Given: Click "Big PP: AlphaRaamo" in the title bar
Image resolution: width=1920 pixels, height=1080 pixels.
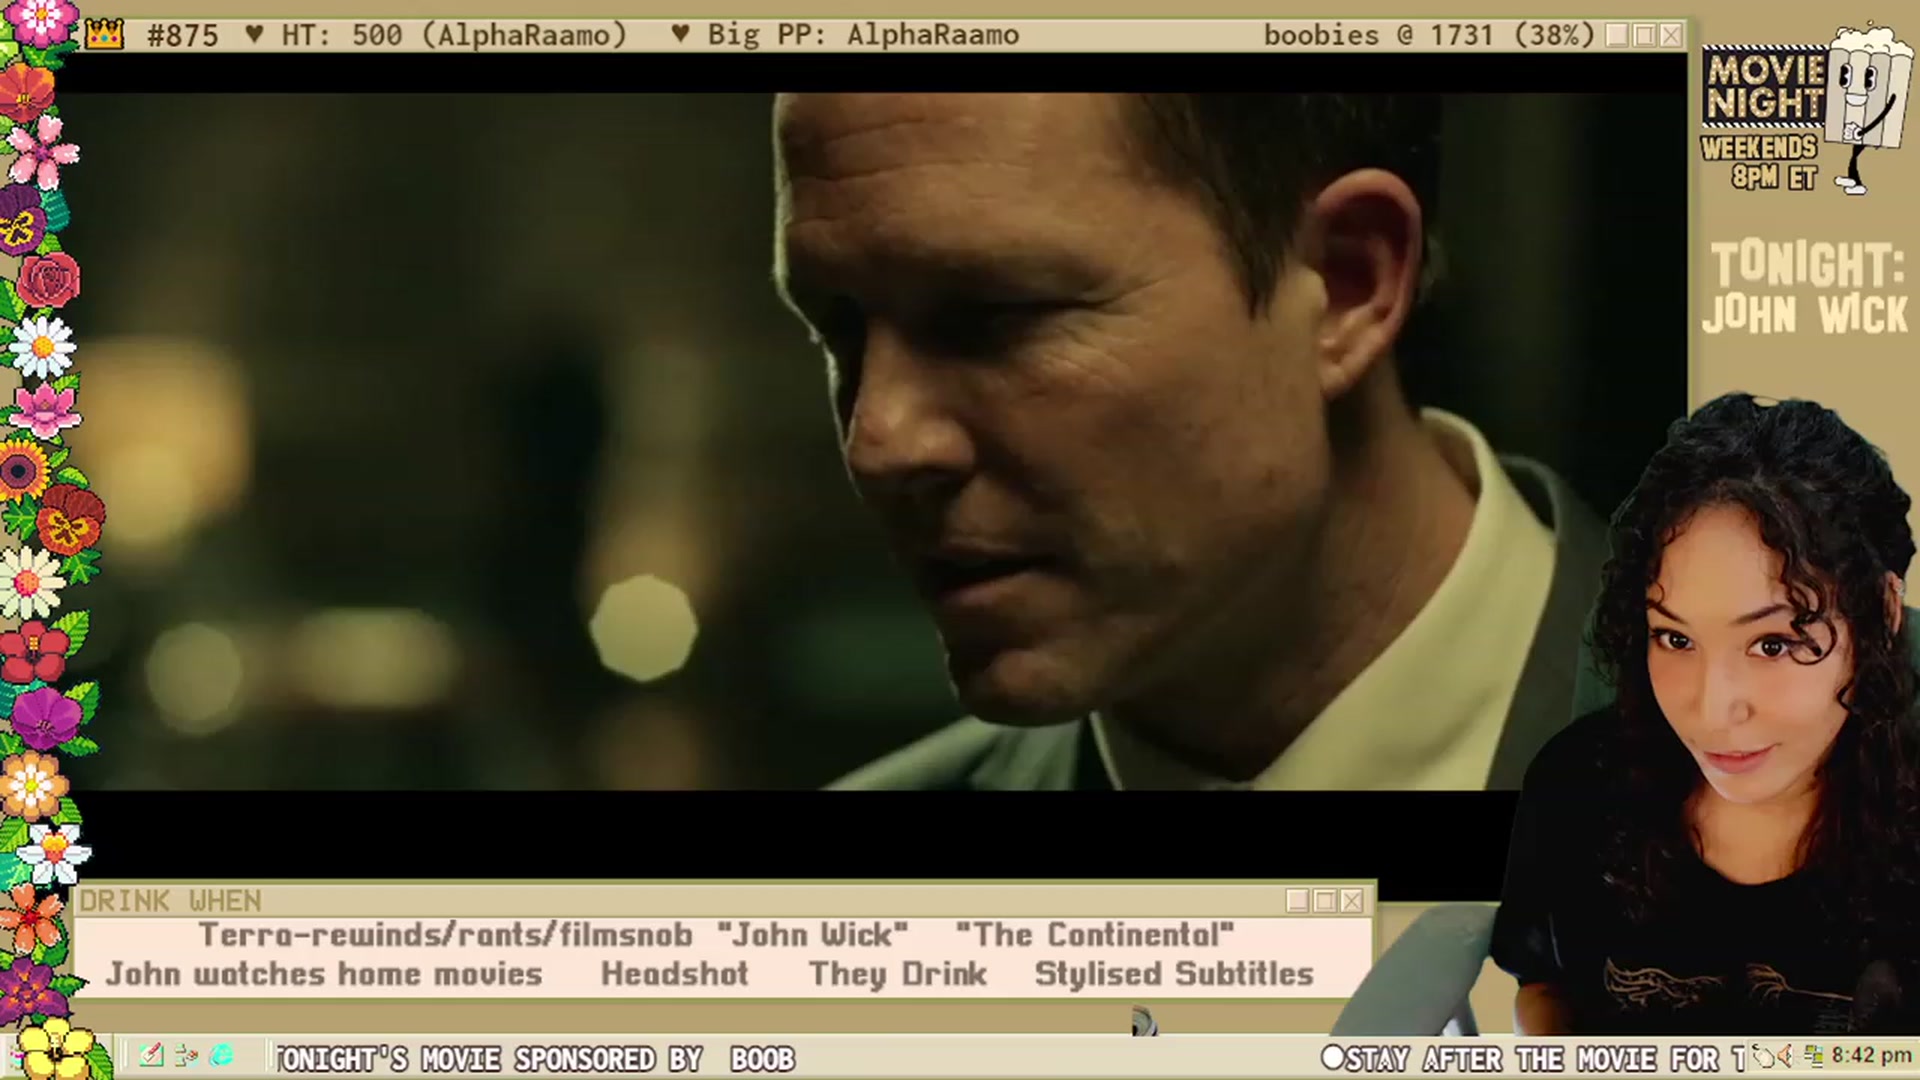Looking at the screenshot, I should (x=863, y=36).
